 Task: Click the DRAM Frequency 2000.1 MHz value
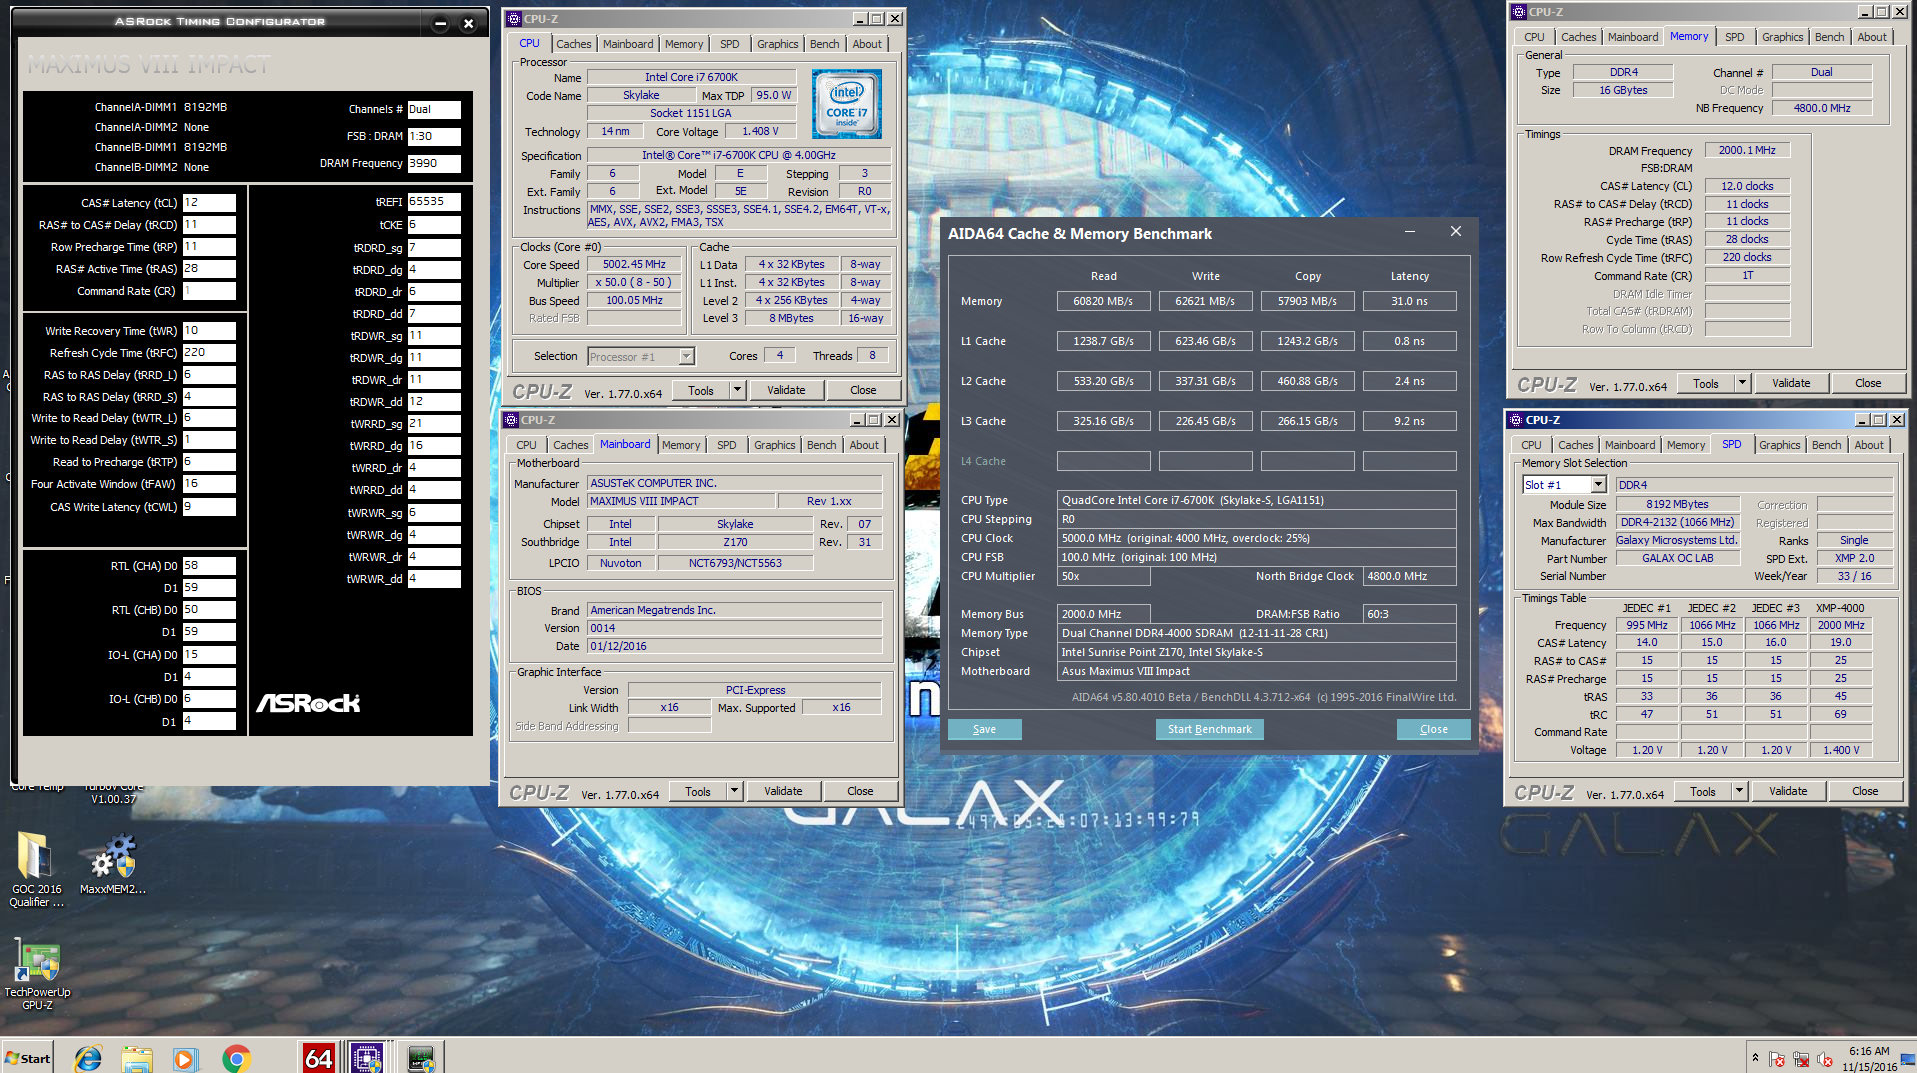[x=1747, y=151]
